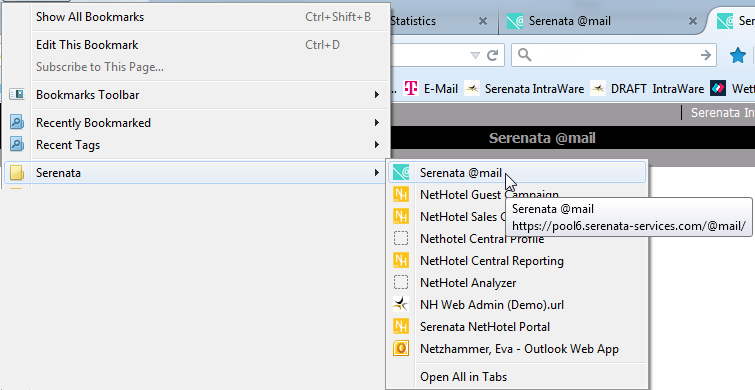Open Serenata IntraWare toolbar bookmark
The width and height of the screenshot is (755, 390).
tap(524, 89)
